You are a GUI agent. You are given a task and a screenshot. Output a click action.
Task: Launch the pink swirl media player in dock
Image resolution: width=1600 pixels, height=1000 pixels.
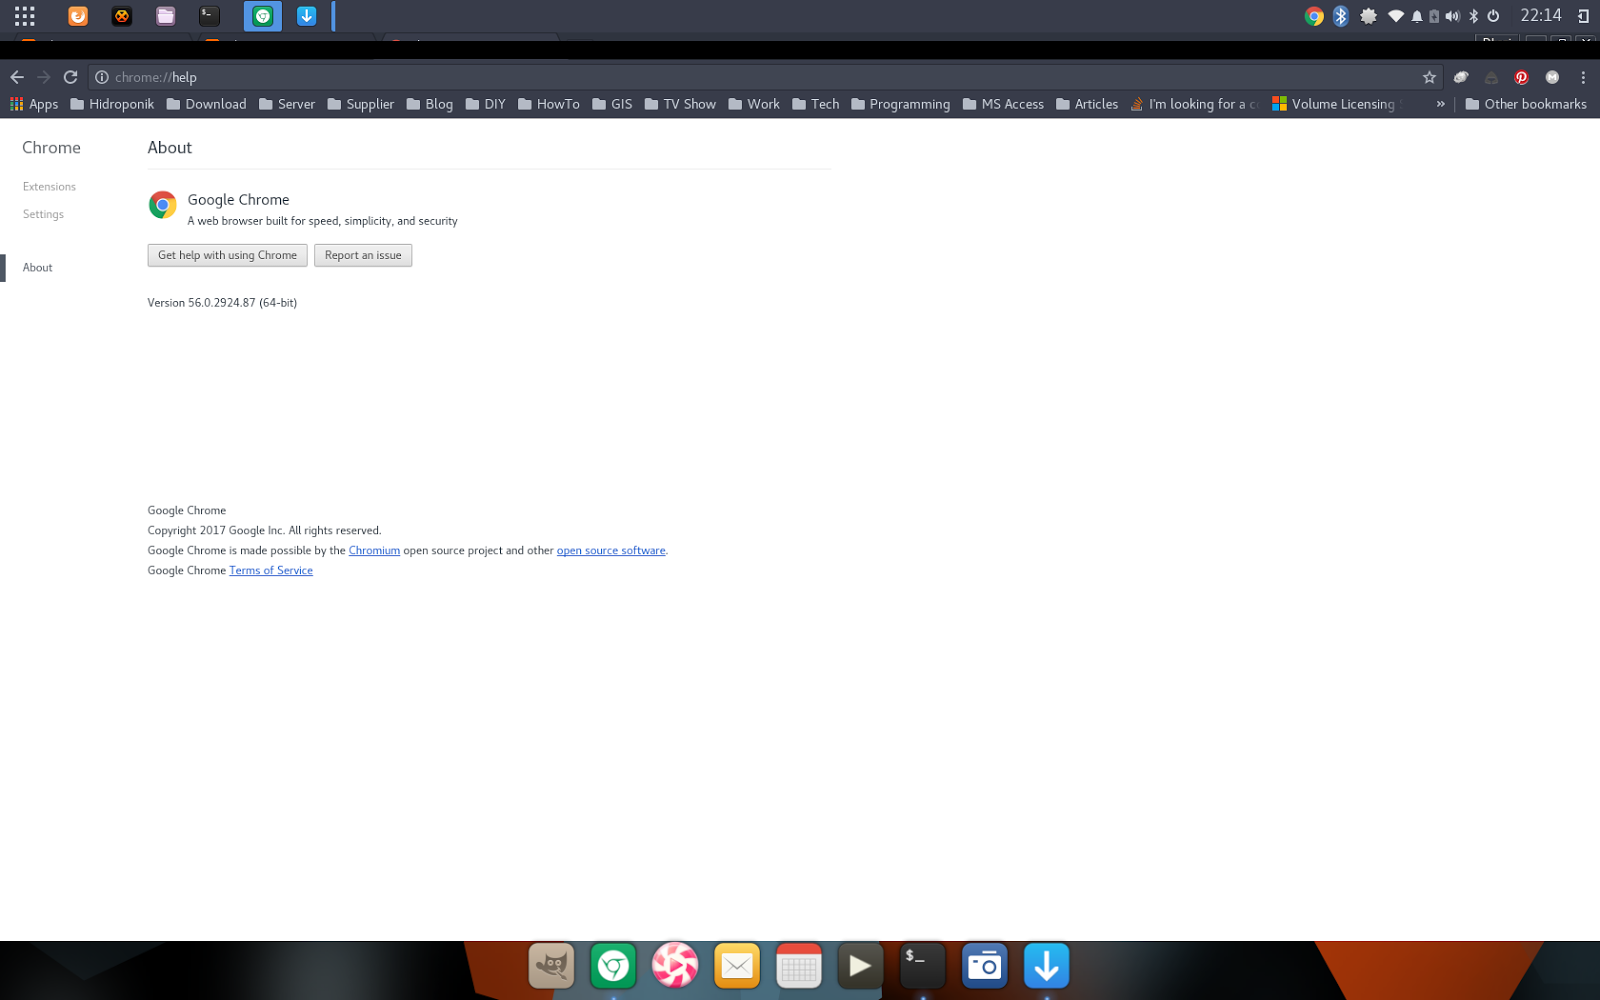[x=675, y=966]
